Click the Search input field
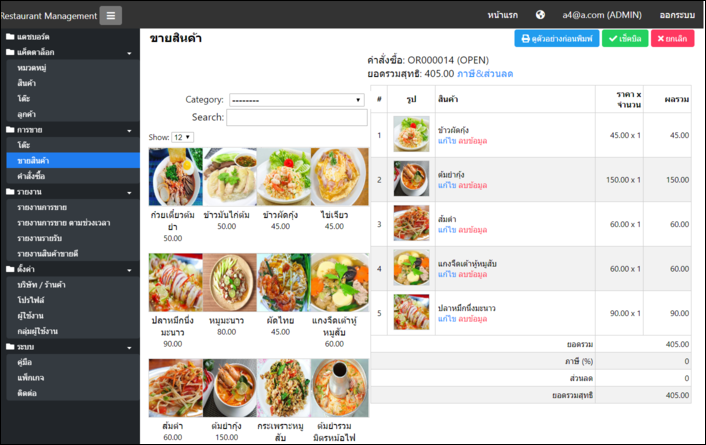Screen dimensions: 706x445 tap(296, 118)
